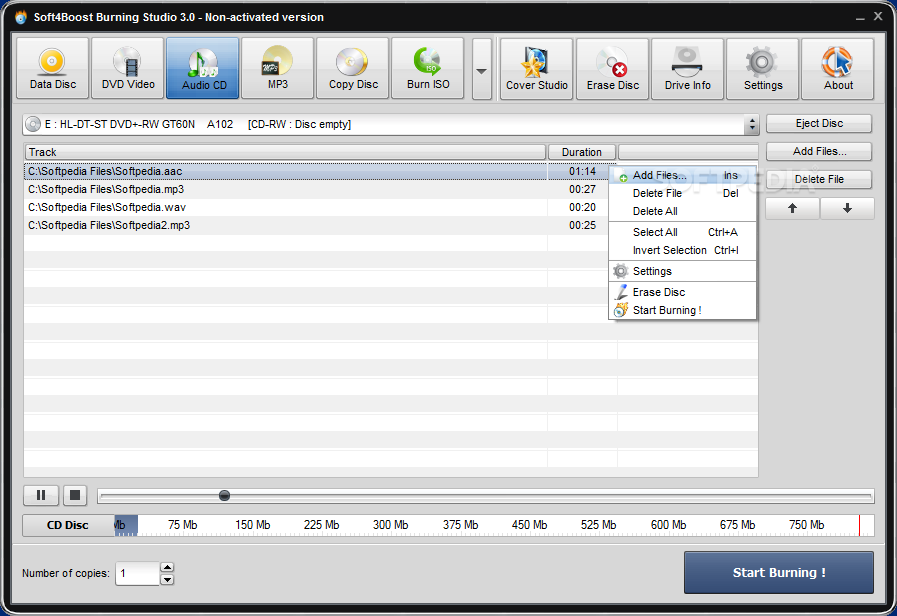The height and width of the screenshot is (616, 897).
Task: Click the Number of copies field
Action: [x=137, y=573]
